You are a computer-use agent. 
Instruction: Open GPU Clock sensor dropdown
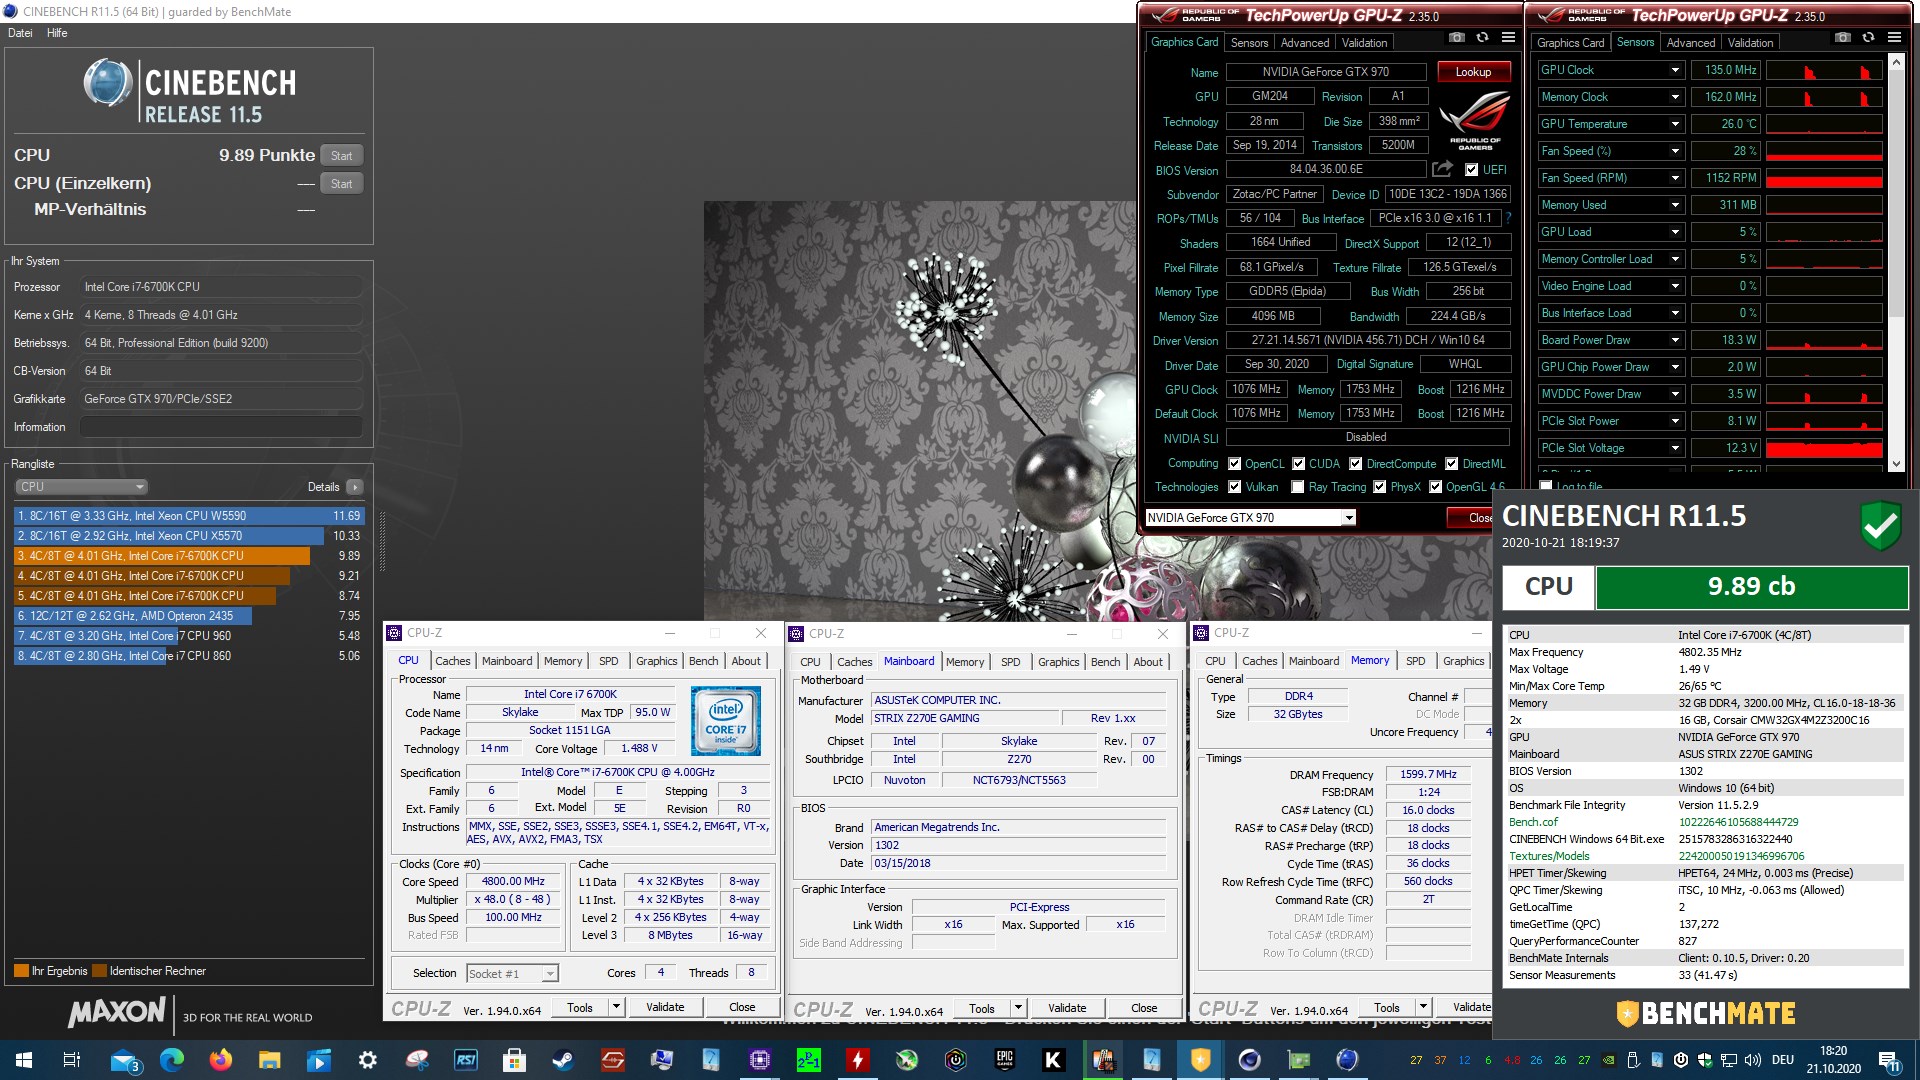[1675, 70]
